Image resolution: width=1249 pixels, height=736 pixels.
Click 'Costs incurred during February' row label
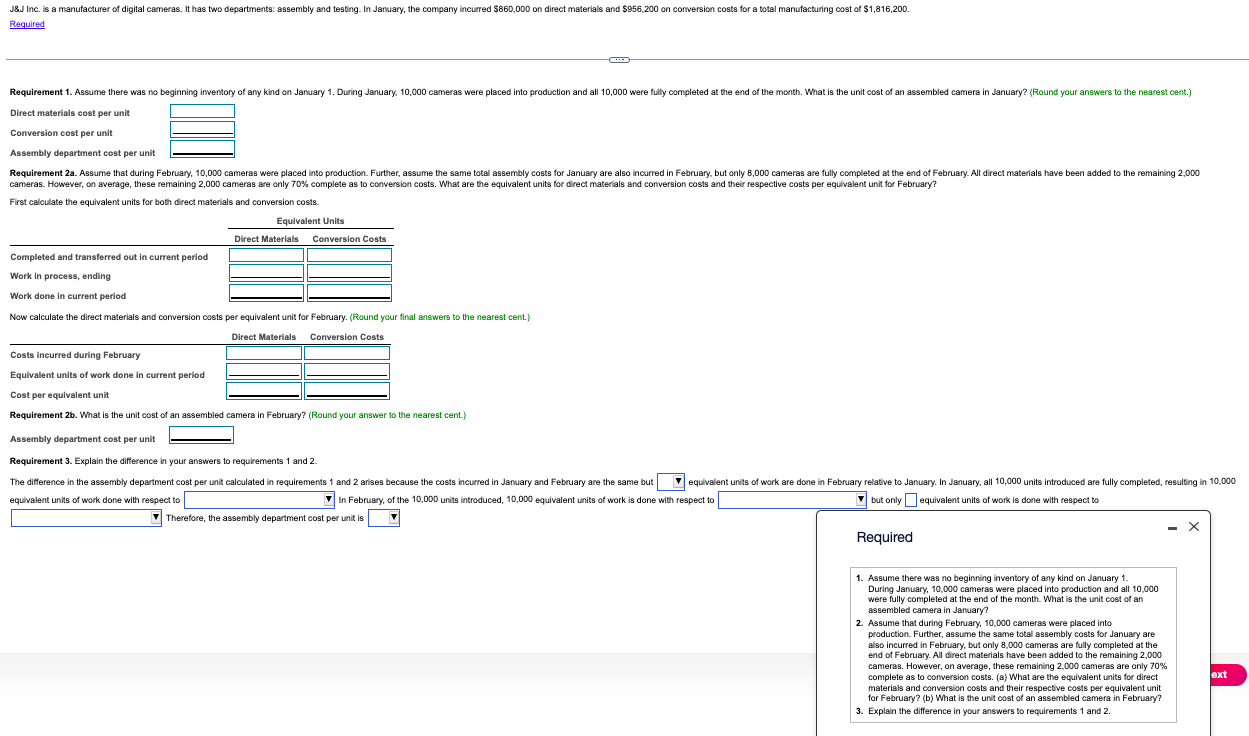[x=75, y=355]
